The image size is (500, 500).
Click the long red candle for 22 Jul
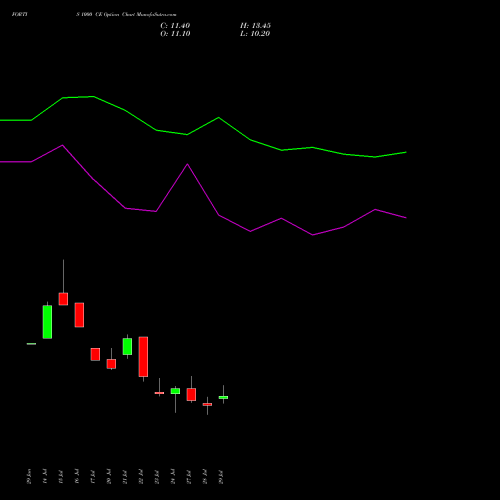pyautogui.click(x=143, y=357)
